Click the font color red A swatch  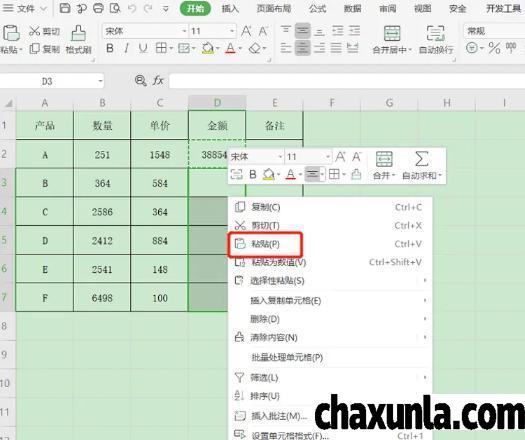tap(230, 49)
